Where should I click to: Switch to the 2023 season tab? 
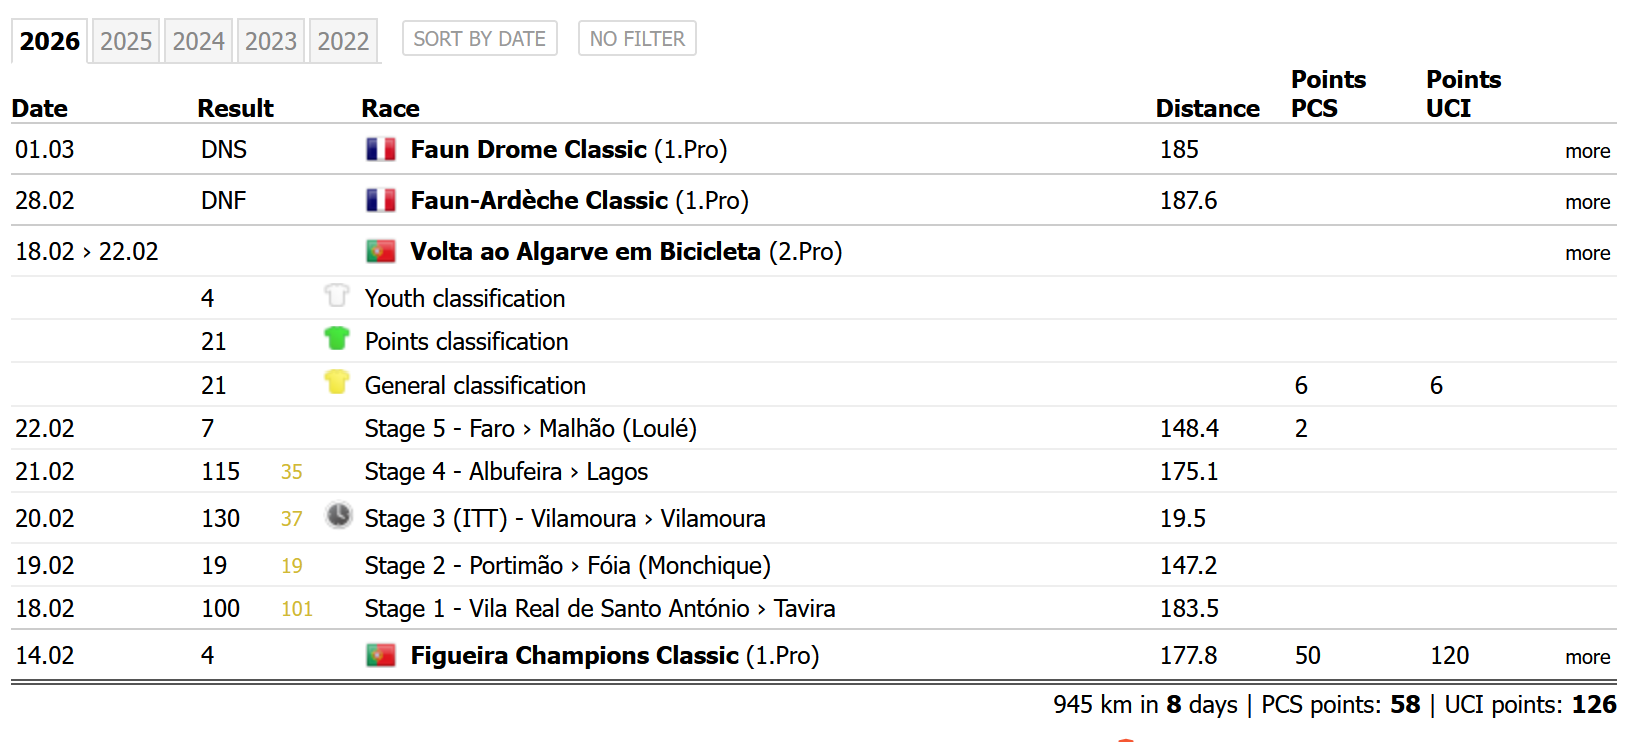pyautogui.click(x=271, y=41)
